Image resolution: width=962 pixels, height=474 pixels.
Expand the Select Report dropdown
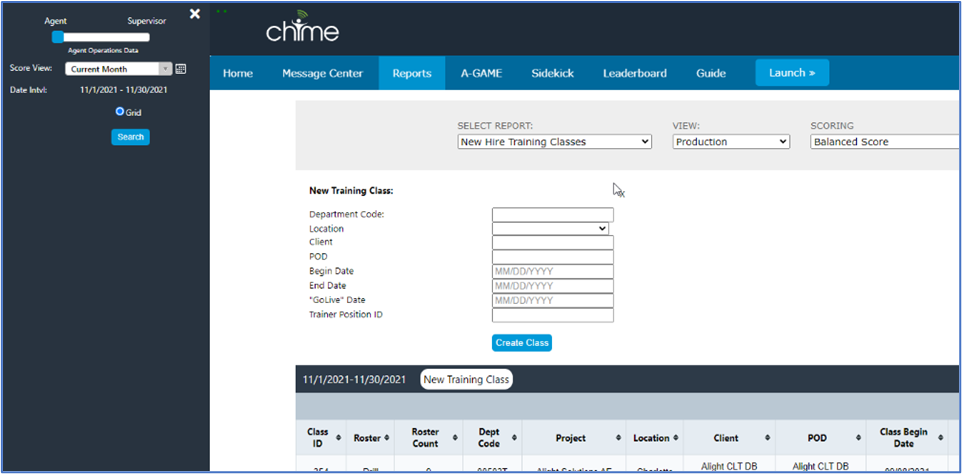click(554, 142)
